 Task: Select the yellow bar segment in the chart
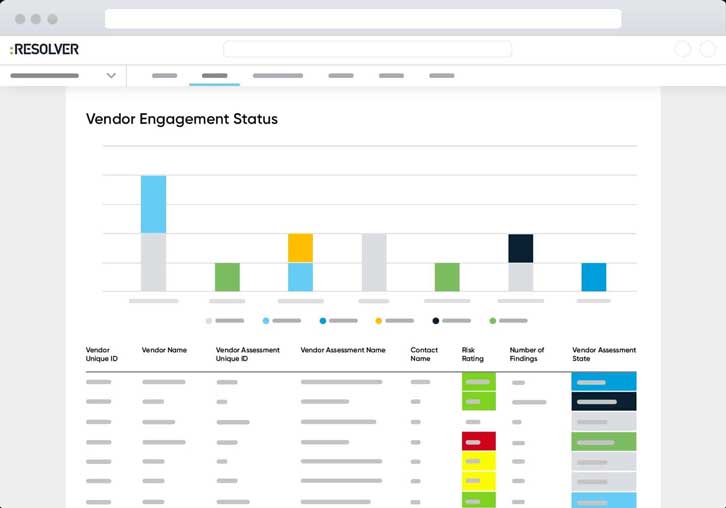[300, 248]
